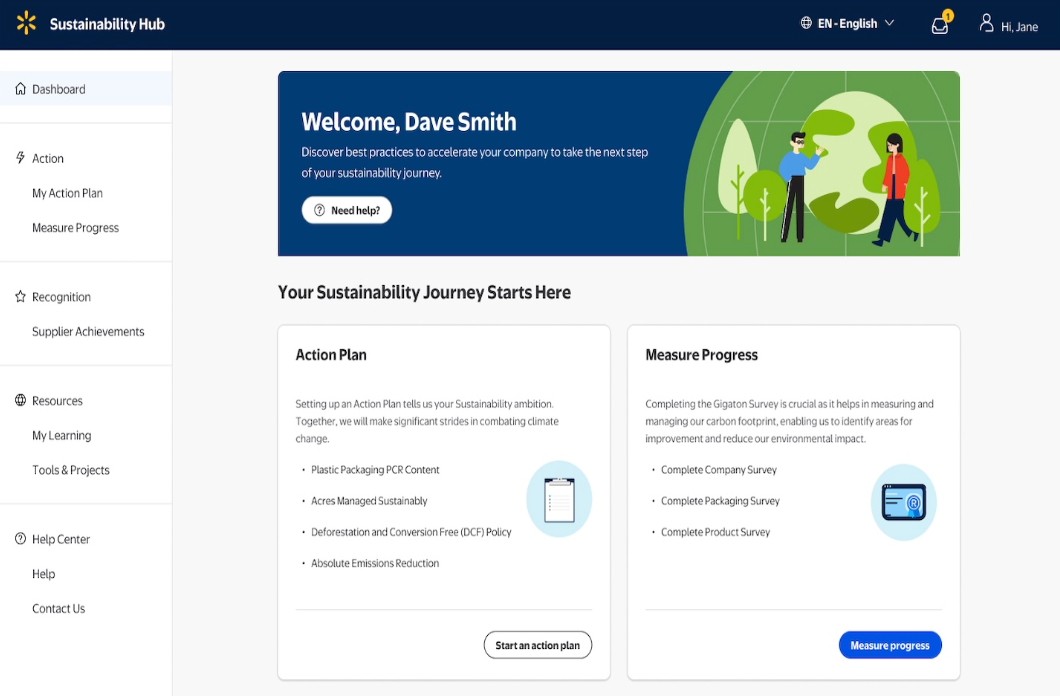This screenshot has width=1060, height=696.
Task: Click Deforestation and Conversion Free (DCF) Policy item
Action: click(x=411, y=532)
